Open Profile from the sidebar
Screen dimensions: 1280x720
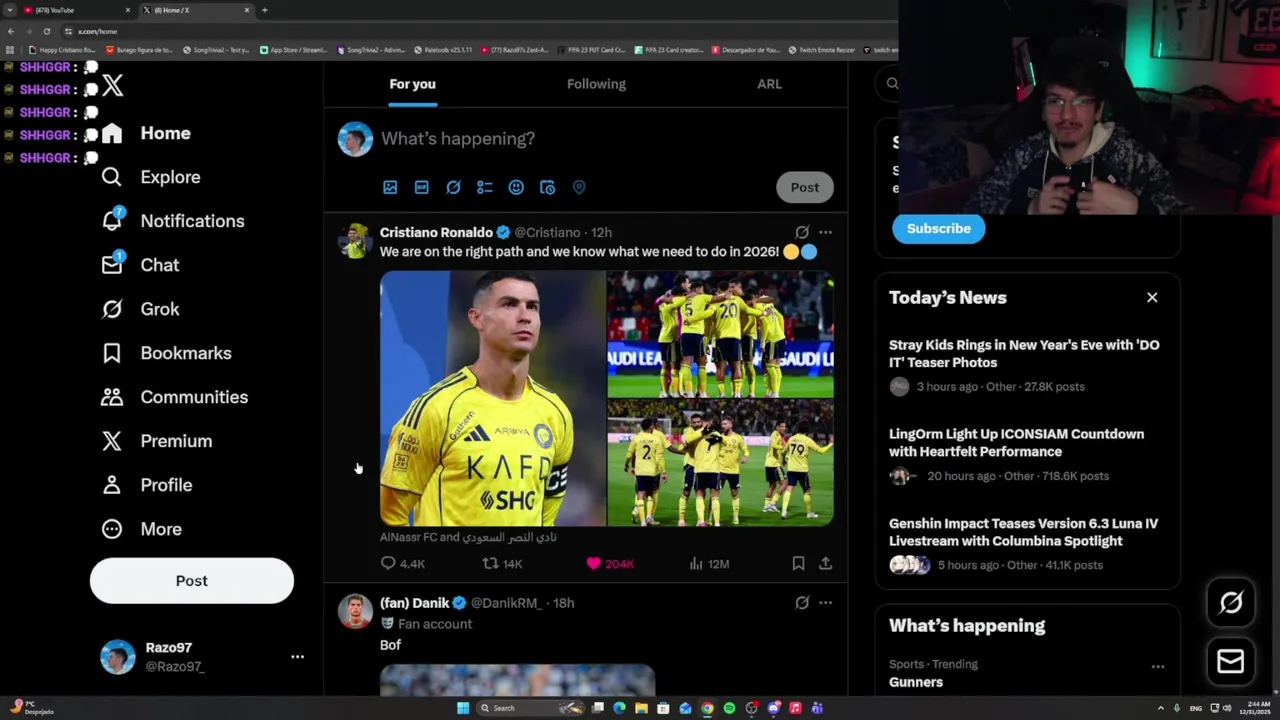[146, 485]
